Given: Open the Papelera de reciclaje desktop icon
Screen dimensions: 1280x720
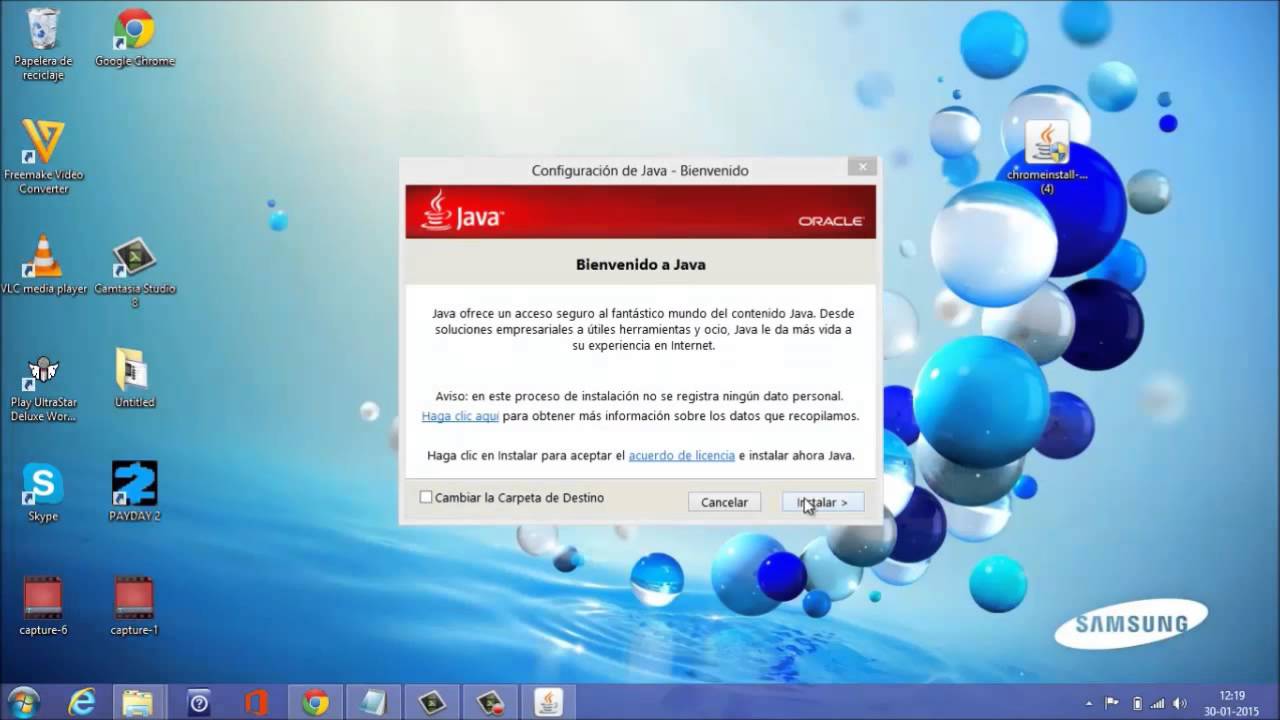Looking at the screenshot, I should tap(43, 45).
